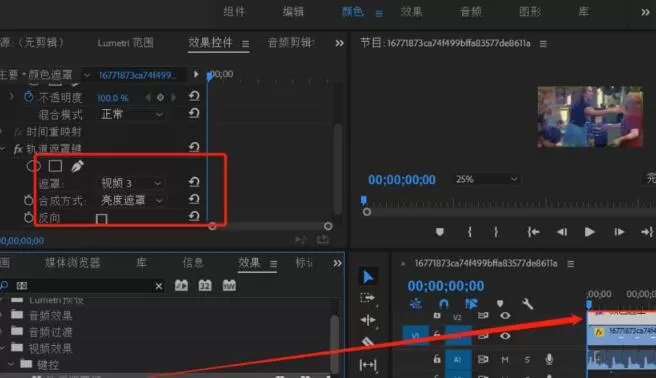
Task: Select the free draw bezier pen mask
Action: (x=77, y=166)
